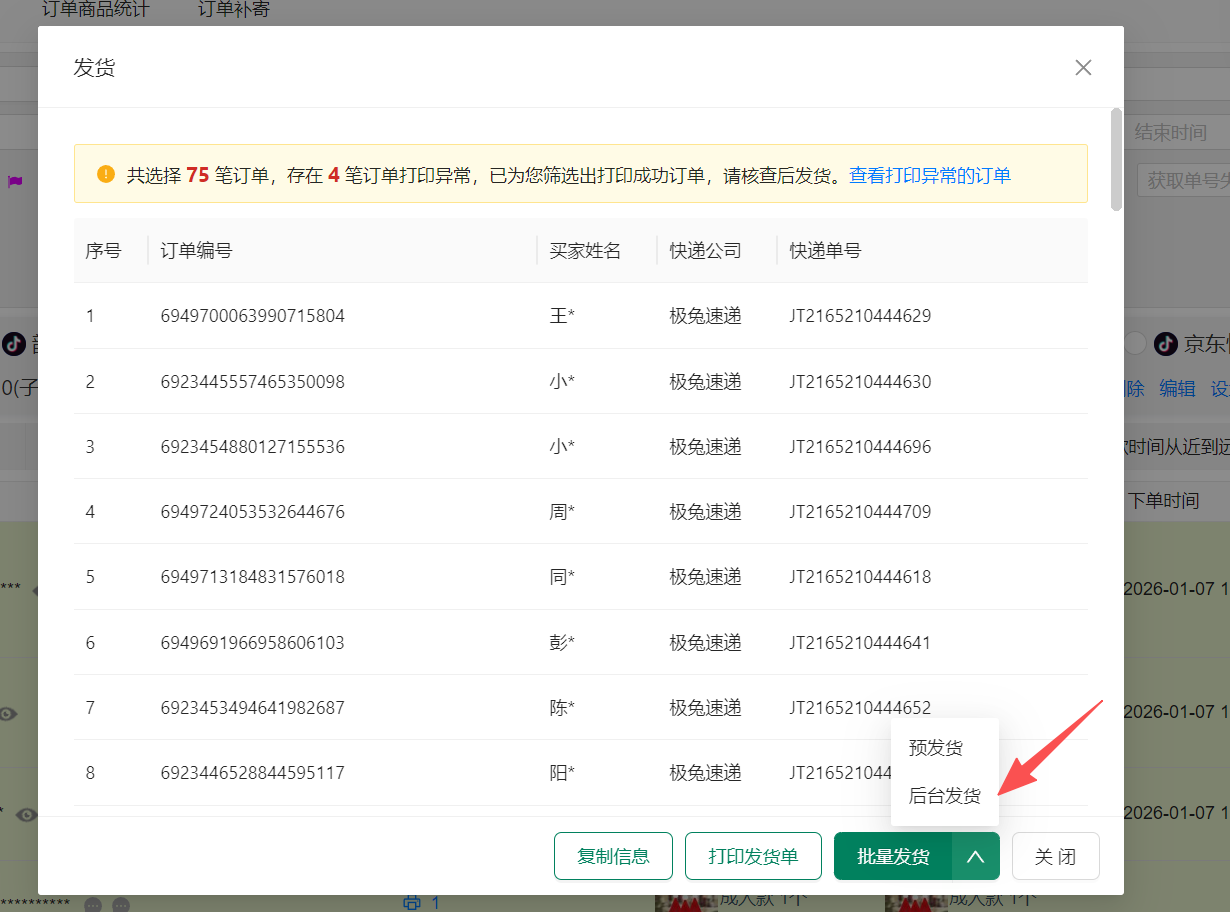Click the printer icon at the bottom
Viewport: 1230px width, 912px height.
[412, 902]
